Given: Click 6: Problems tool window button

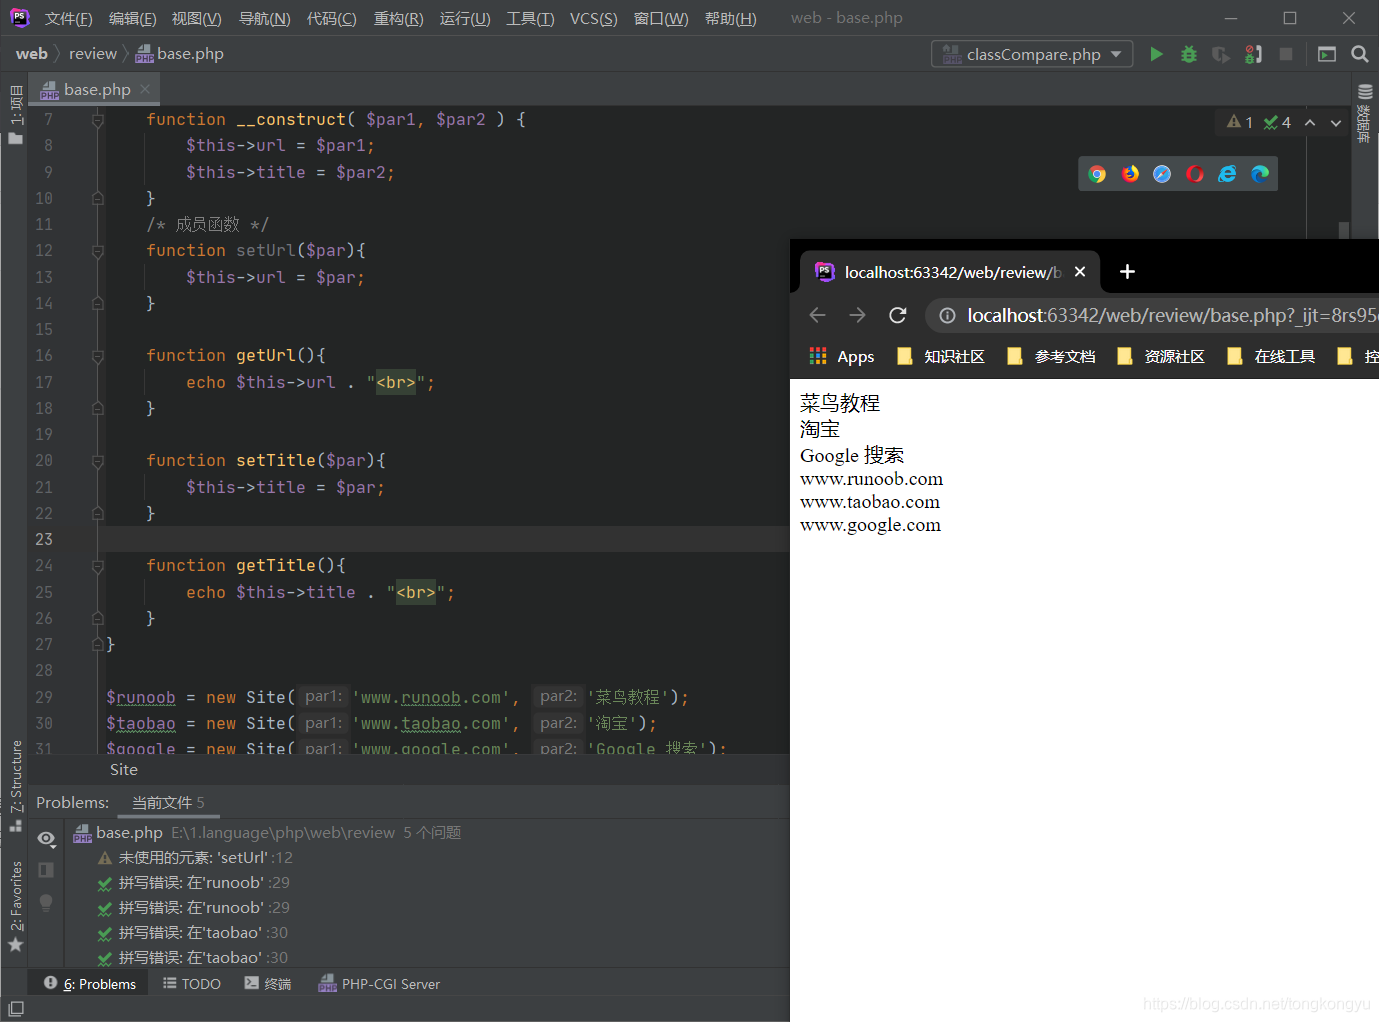Looking at the screenshot, I should [x=90, y=984].
